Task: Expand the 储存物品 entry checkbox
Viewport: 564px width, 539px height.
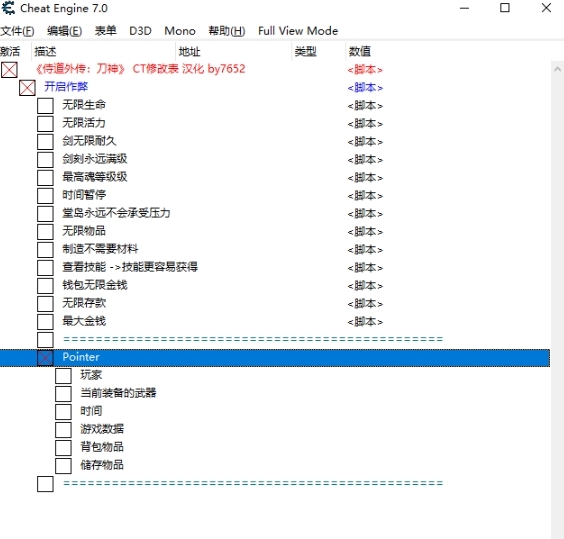Action: [63, 466]
